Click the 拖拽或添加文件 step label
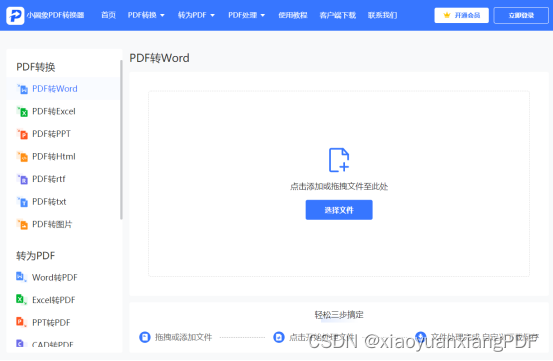553x361 pixels. click(183, 337)
